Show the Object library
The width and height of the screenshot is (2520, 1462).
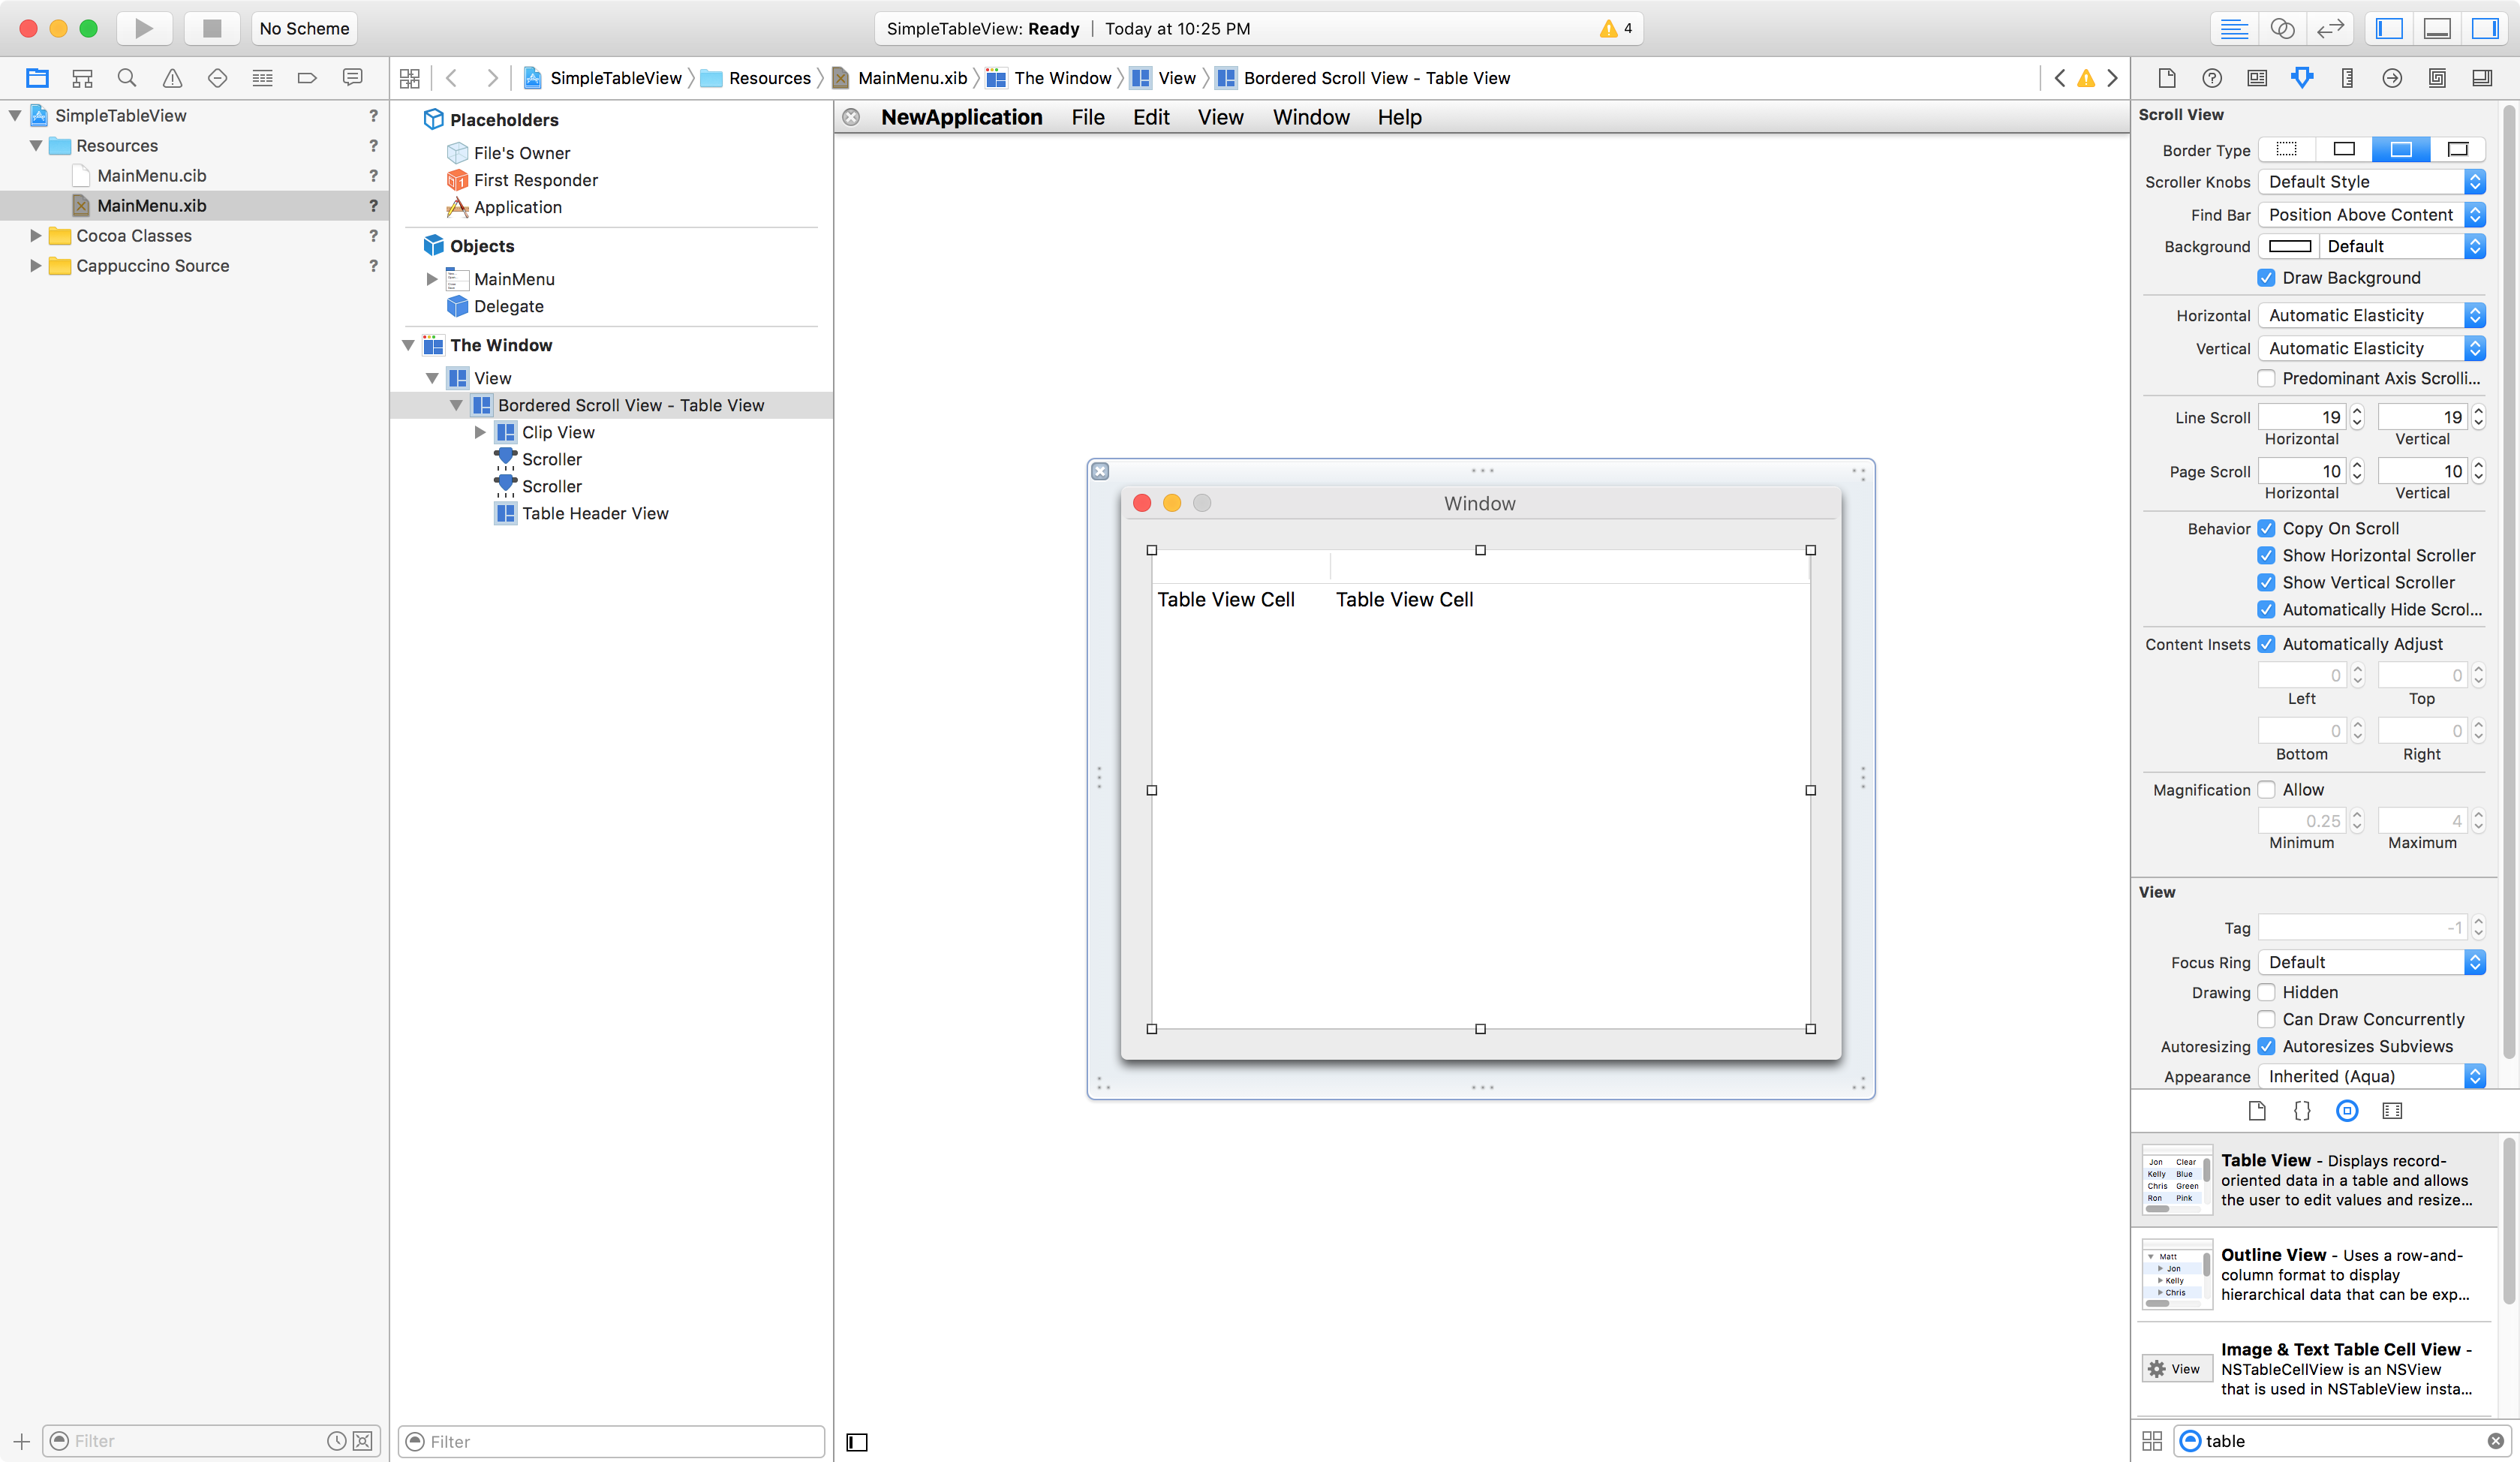(2347, 1111)
